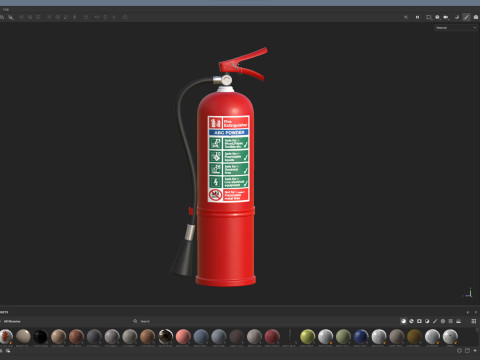Open the environment sphere settings
The height and width of the screenshot is (360, 480).
tap(437, 17)
